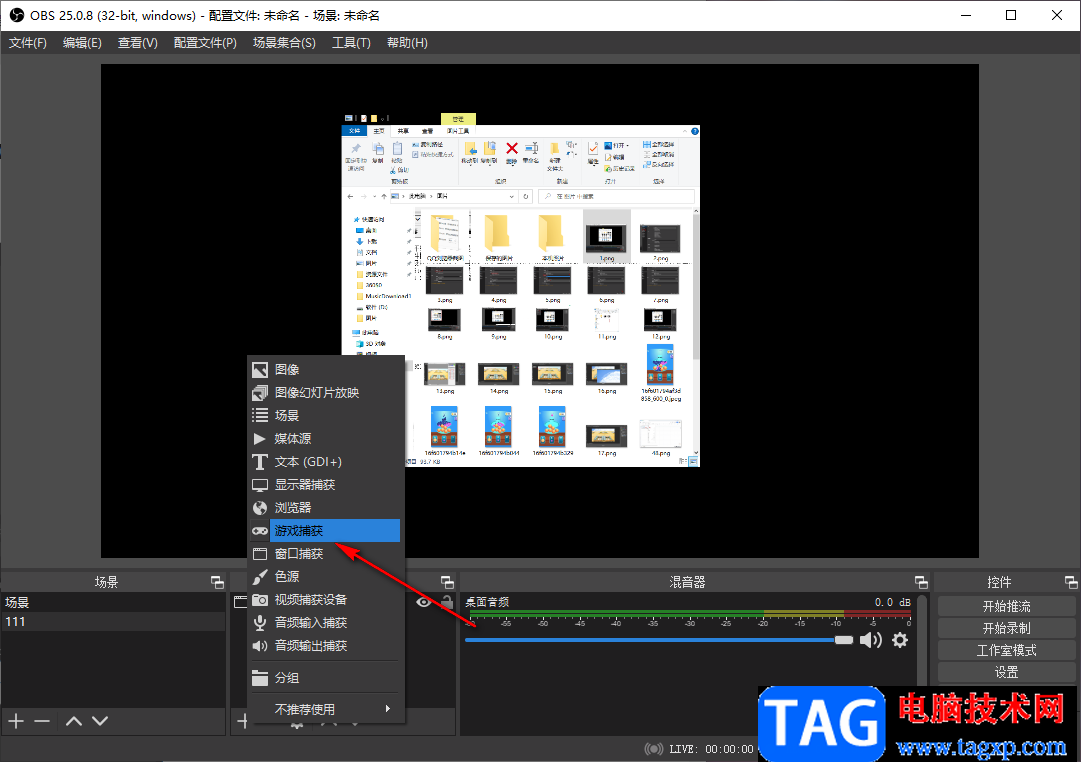1081x762 pixels.
Task: Open 设置 from controls panel
Action: pos(1006,672)
